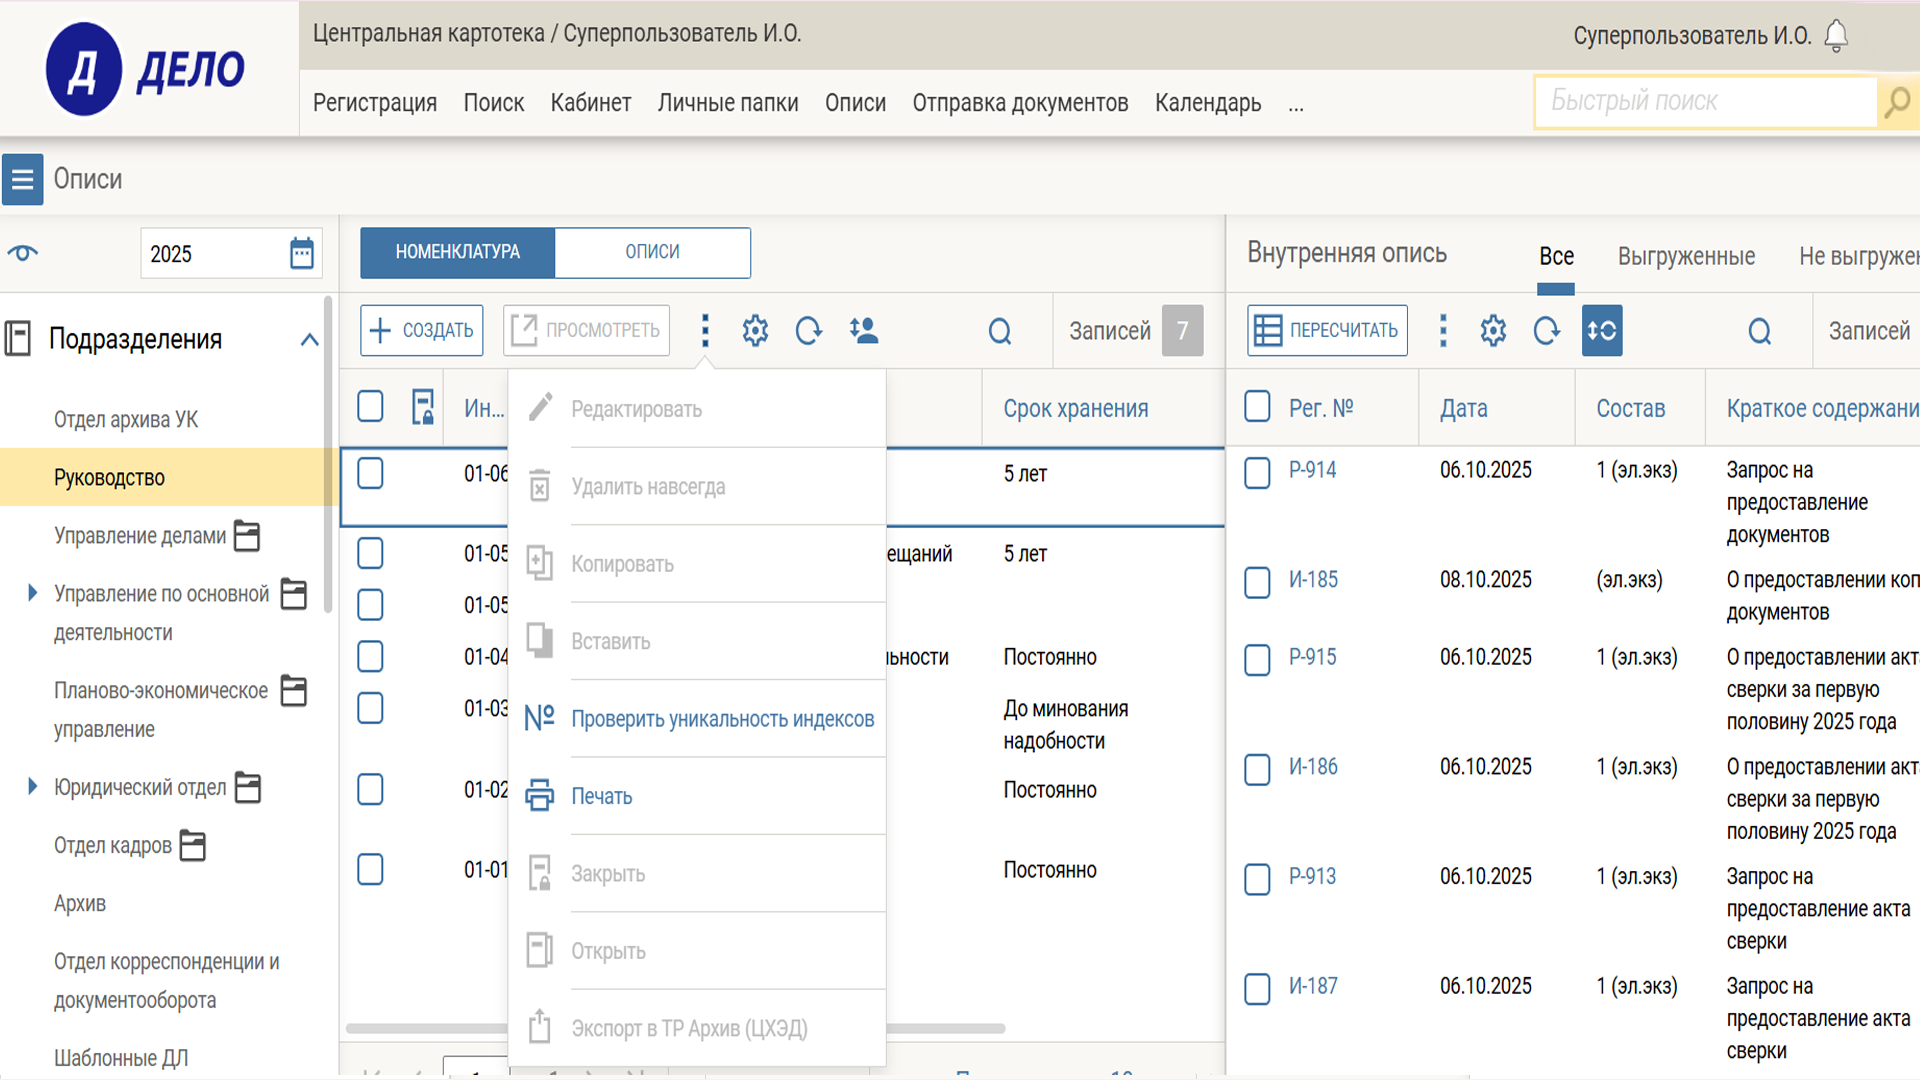Refresh the Внутренняя опись list

[x=1546, y=331]
